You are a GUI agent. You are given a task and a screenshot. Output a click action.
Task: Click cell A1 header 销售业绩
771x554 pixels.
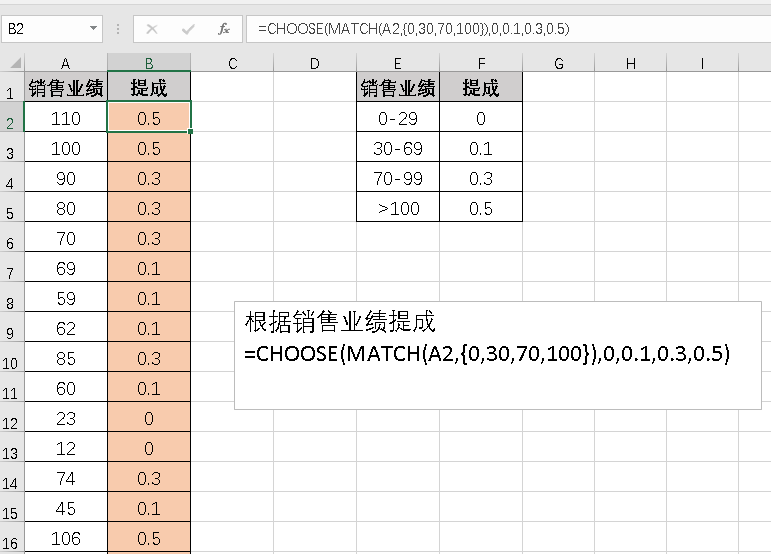click(66, 87)
